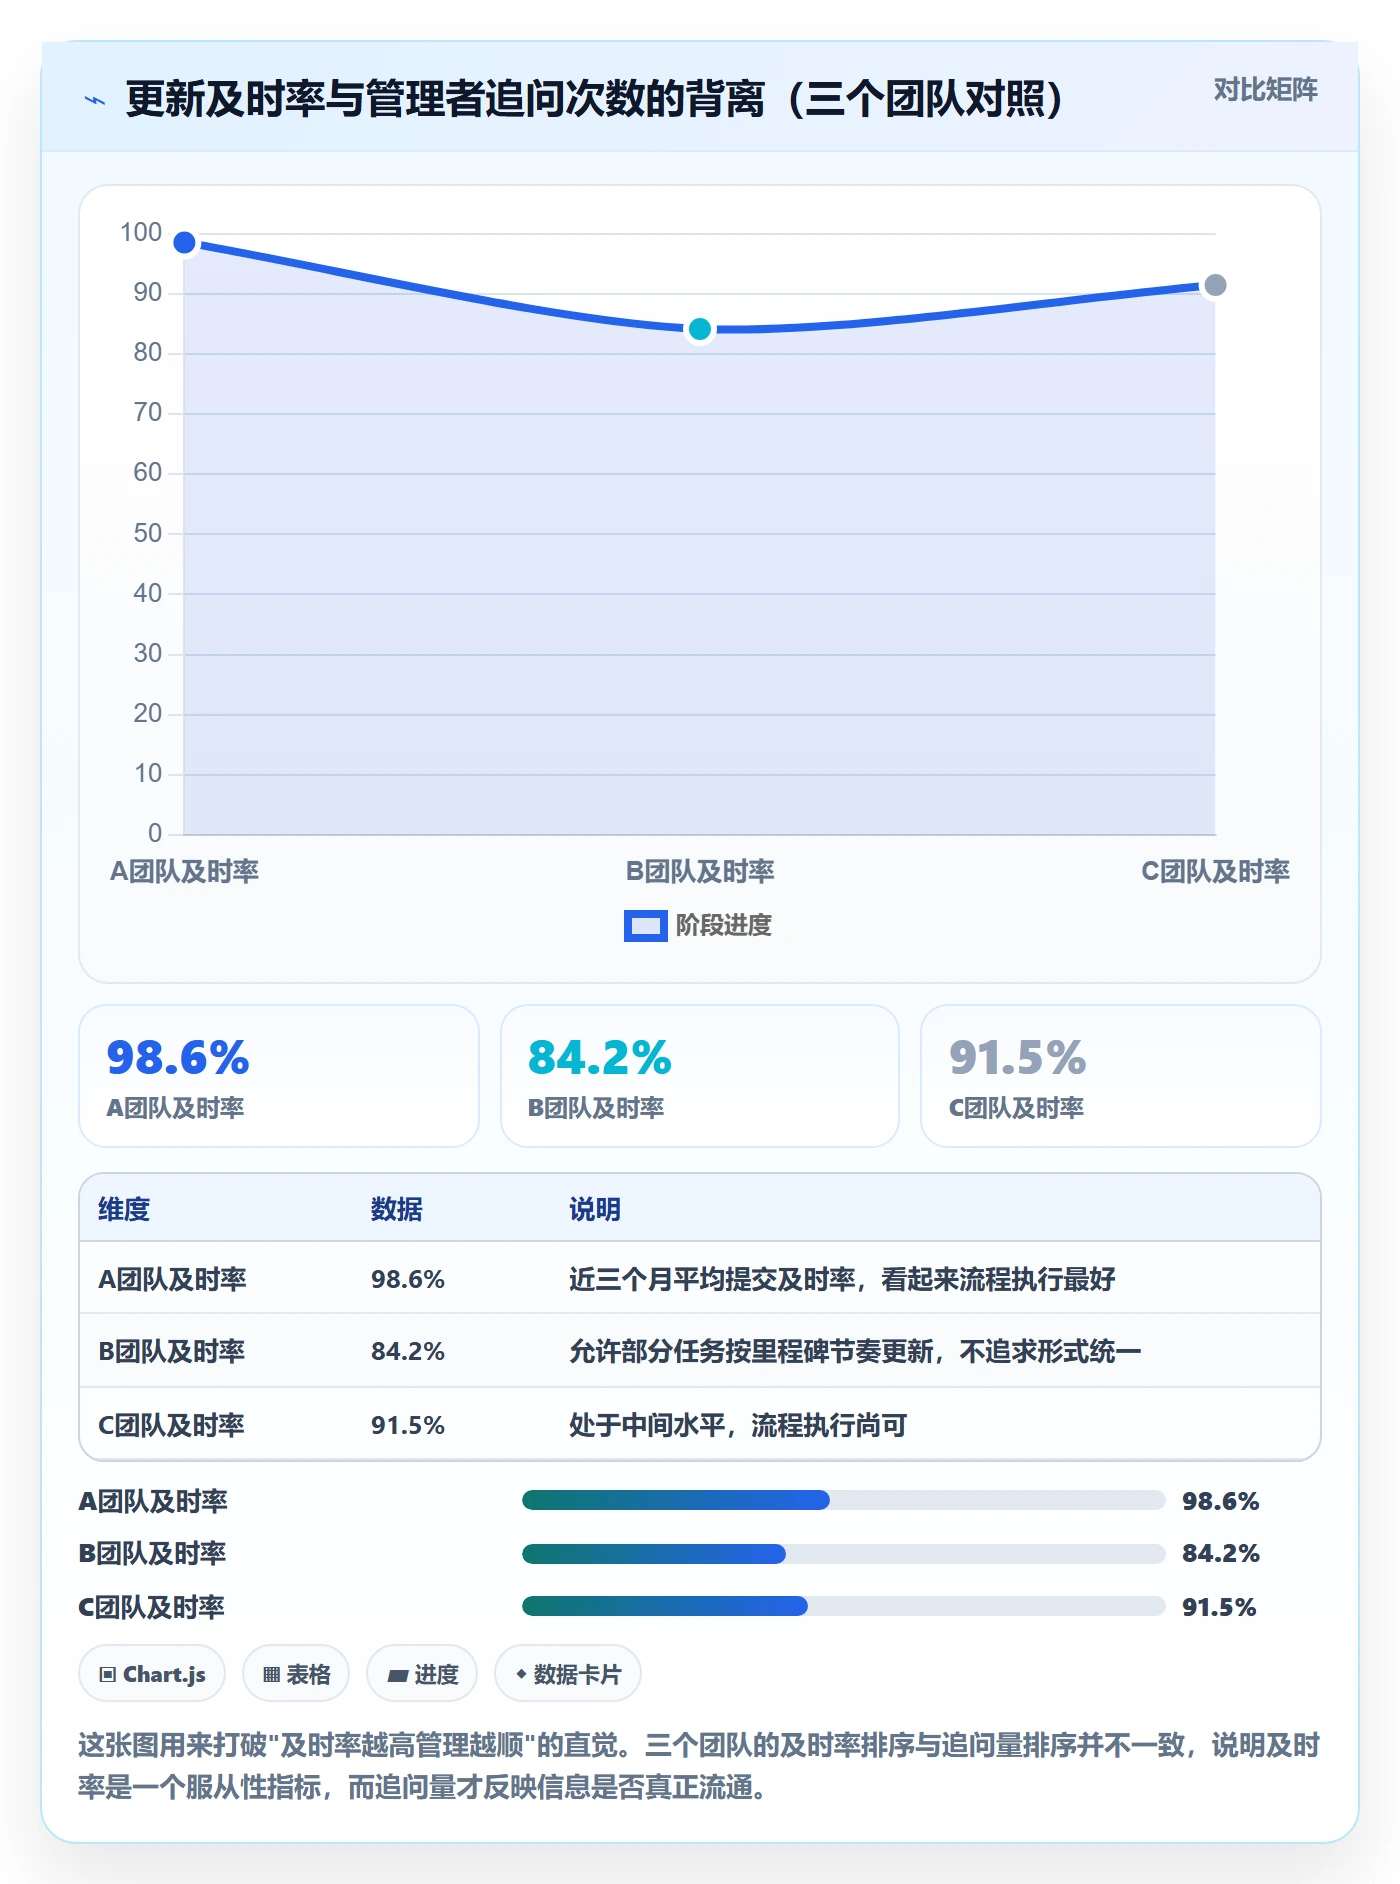The width and height of the screenshot is (1400, 1884).
Task: Click the 阶段进度 legend label text
Action: point(724,926)
